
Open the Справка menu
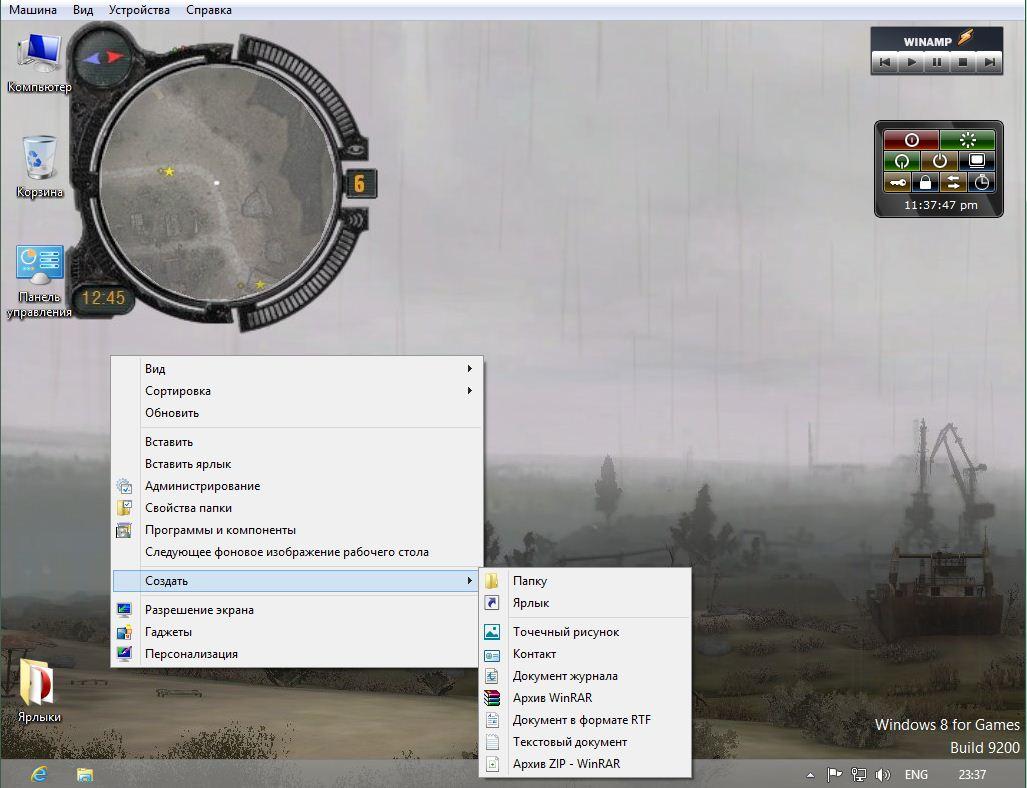pos(208,10)
